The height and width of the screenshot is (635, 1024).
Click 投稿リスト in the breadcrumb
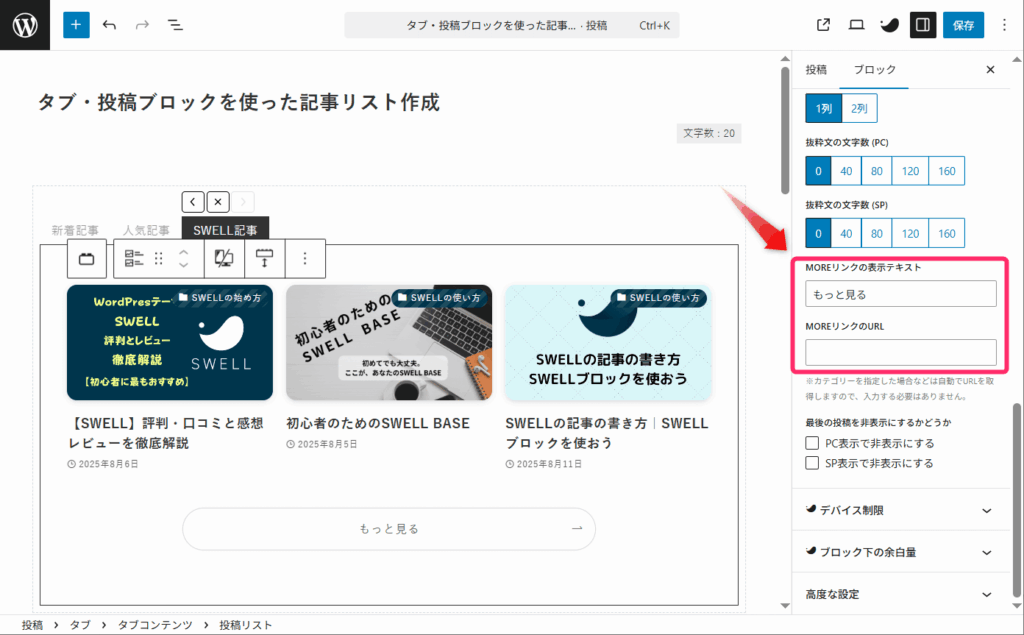click(246, 625)
